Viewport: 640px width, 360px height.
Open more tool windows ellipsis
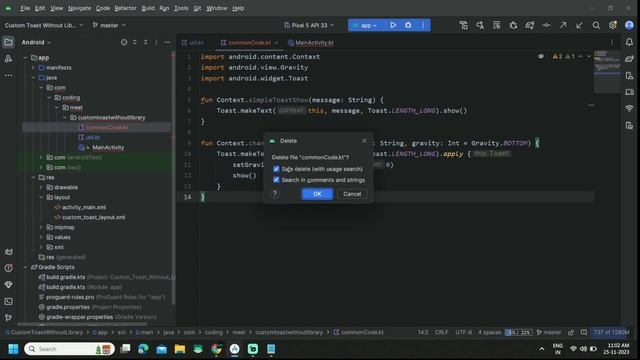coord(8,75)
